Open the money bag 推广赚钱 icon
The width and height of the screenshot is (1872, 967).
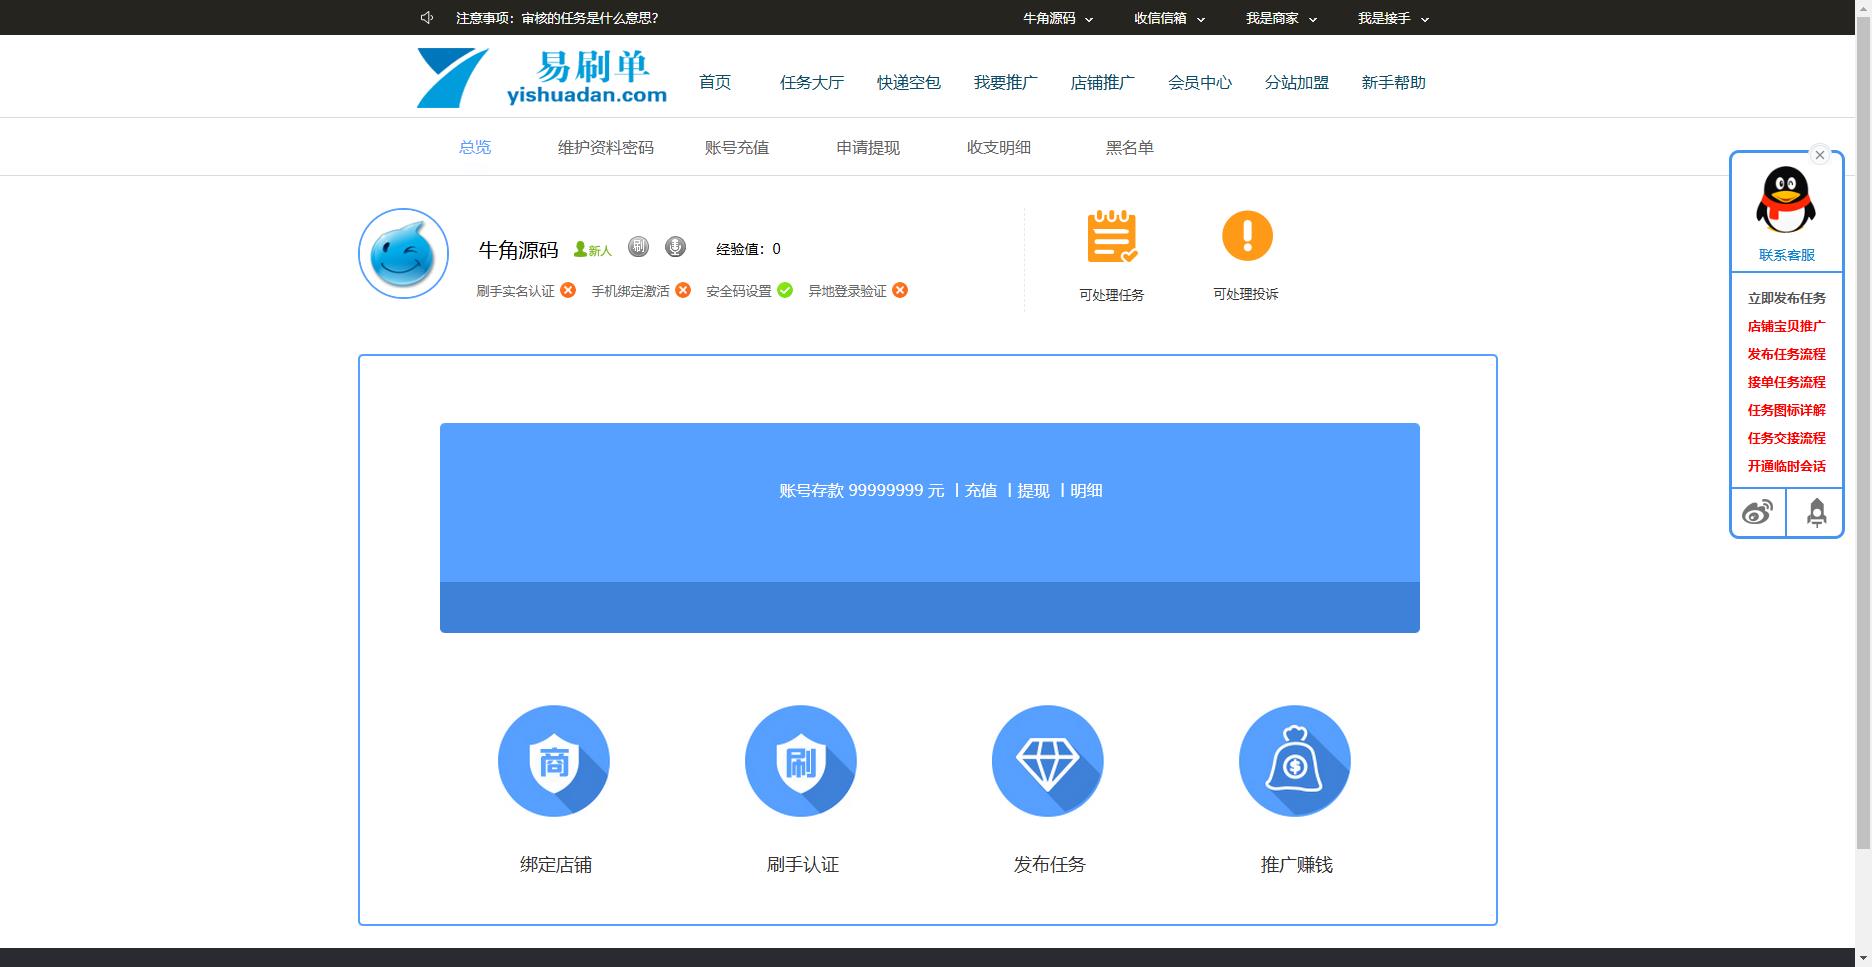[x=1295, y=761]
